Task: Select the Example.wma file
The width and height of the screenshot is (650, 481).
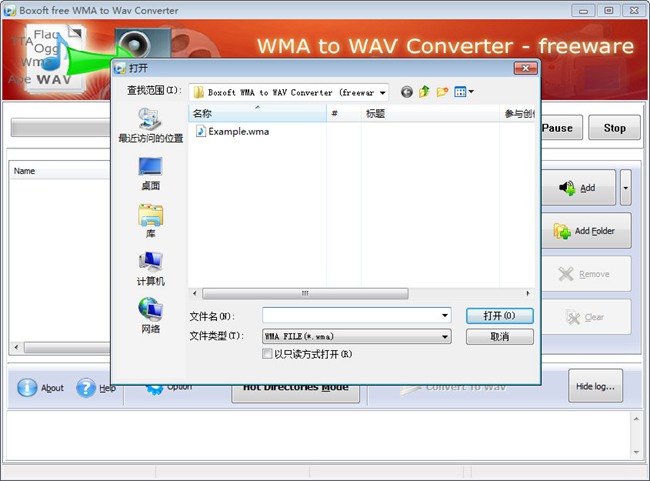Action: (233, 131)
